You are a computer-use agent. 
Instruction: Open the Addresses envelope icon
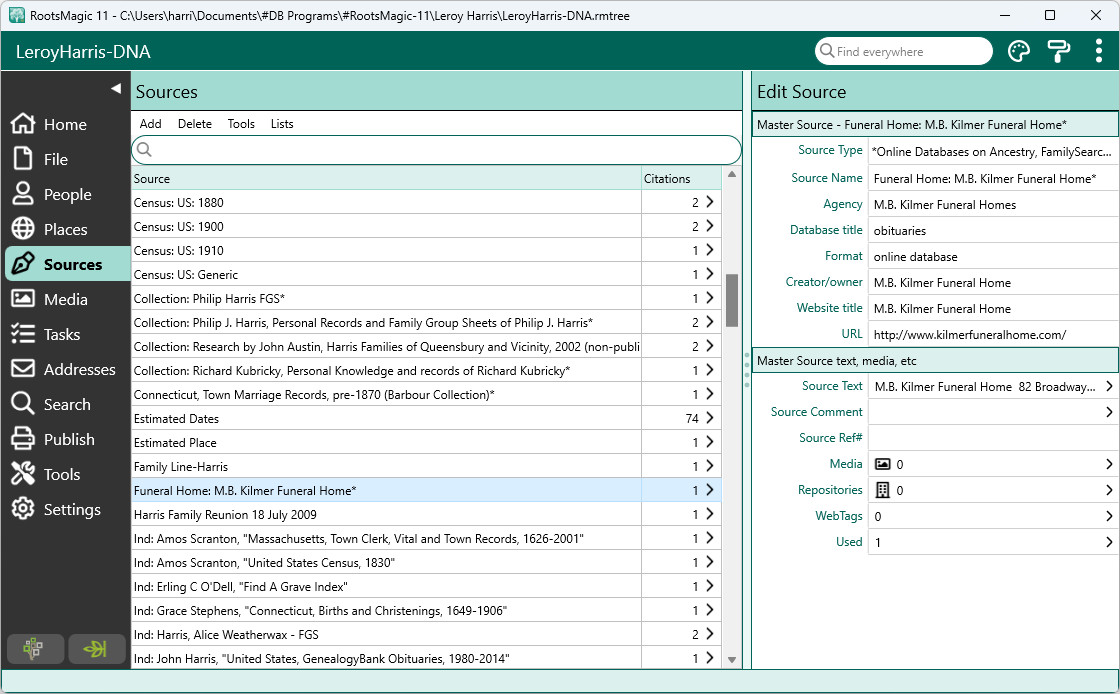click(23, 369)
